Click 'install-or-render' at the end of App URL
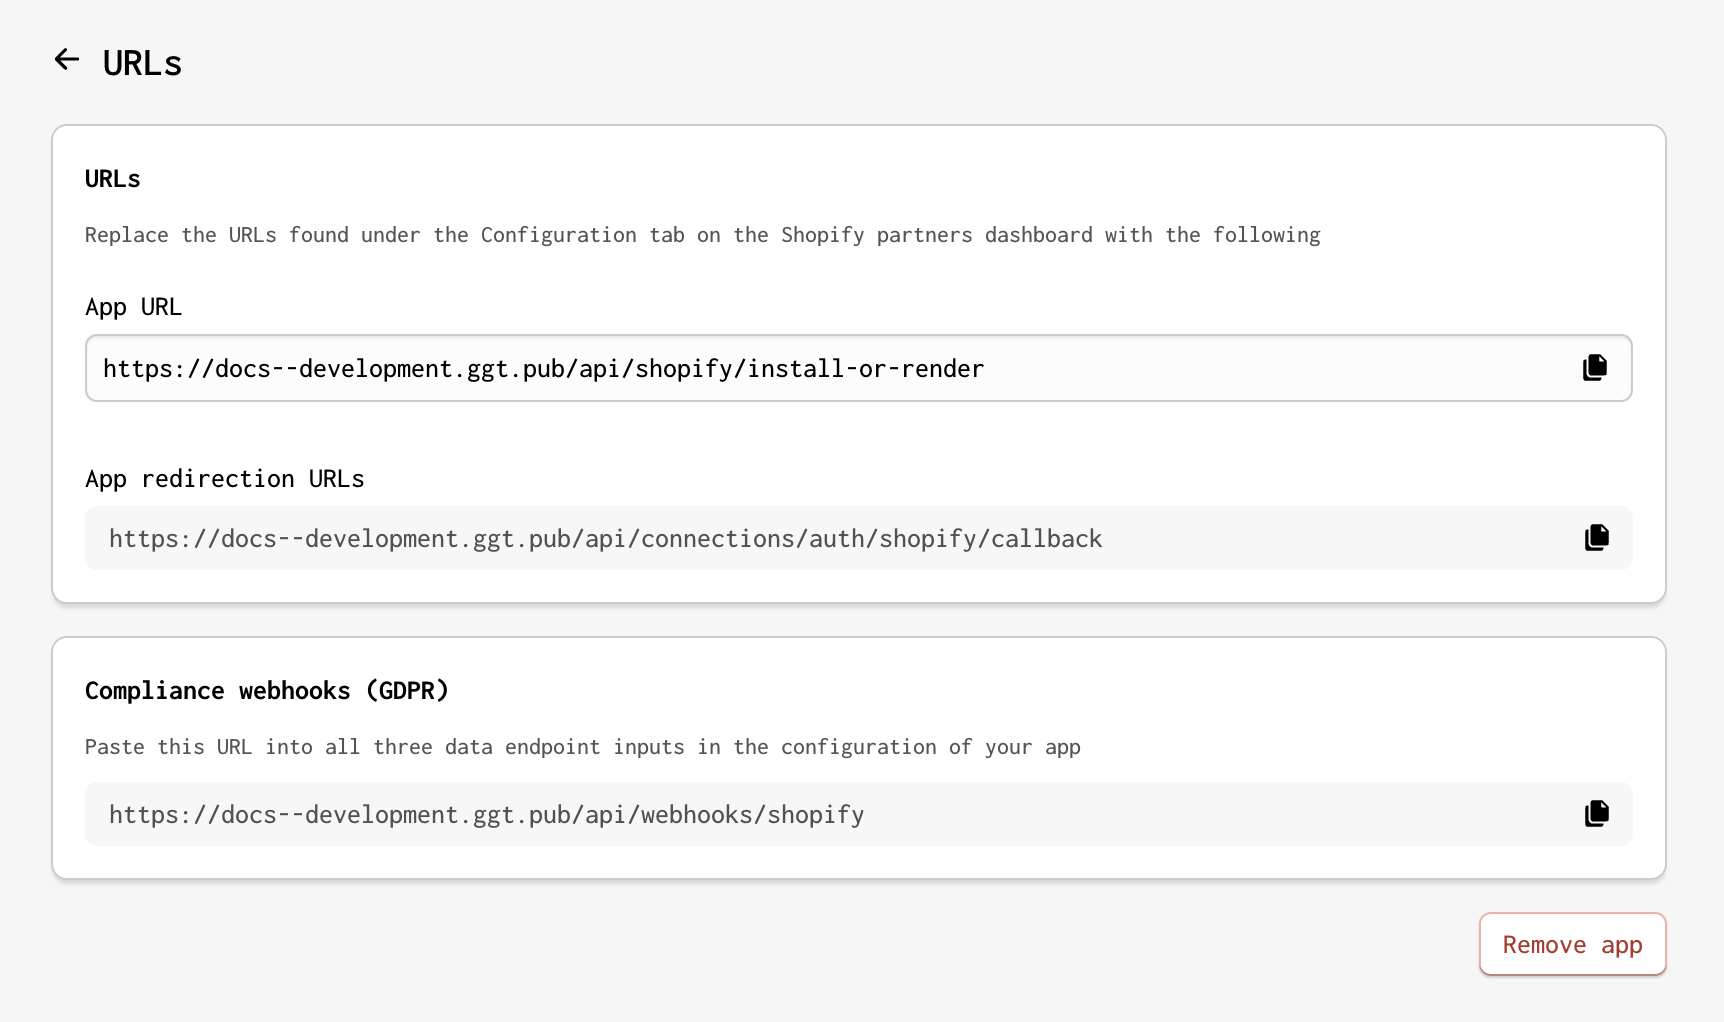Viewport: 1724px width, 1022px height. pyautogui.click(x=865, y=369)
